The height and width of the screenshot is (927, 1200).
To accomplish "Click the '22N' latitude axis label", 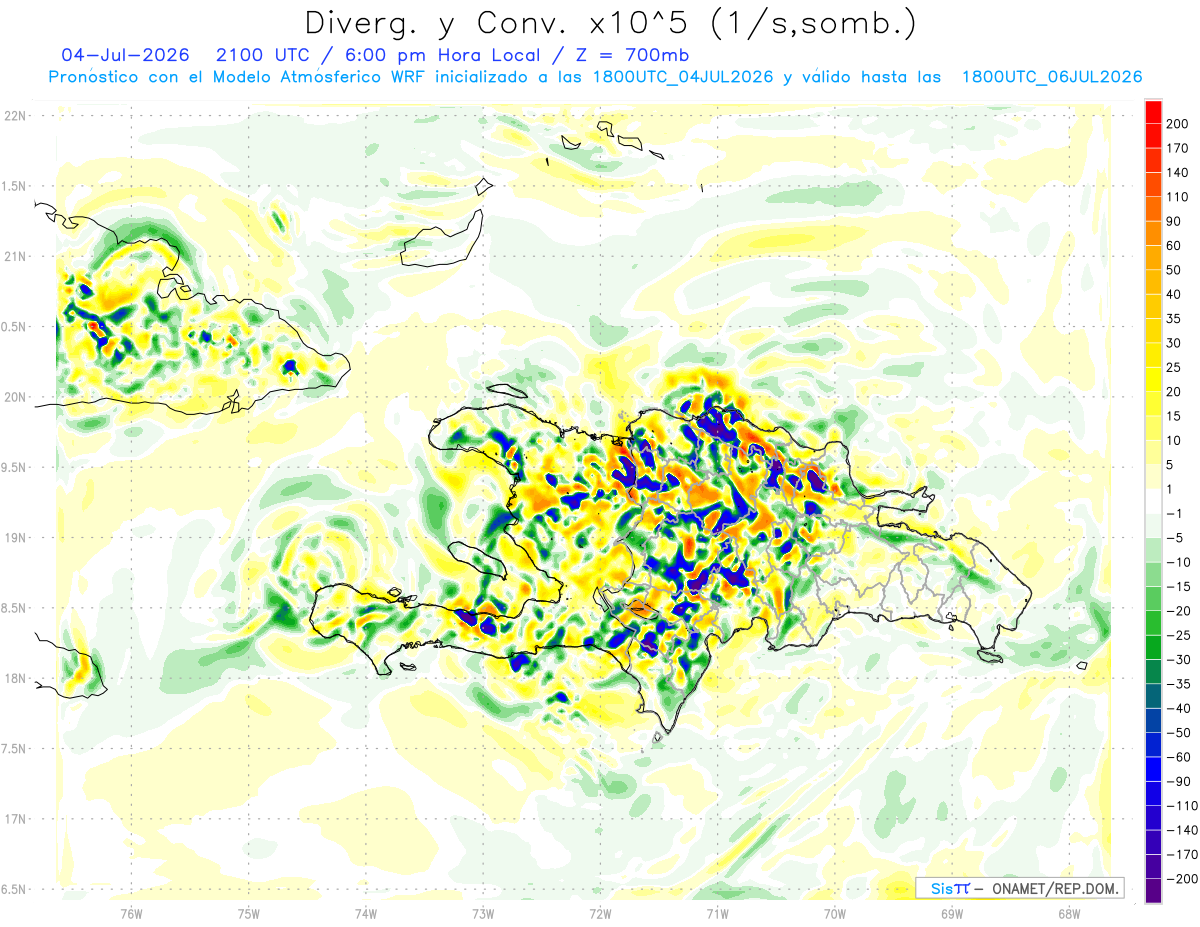I will (14, 115).
